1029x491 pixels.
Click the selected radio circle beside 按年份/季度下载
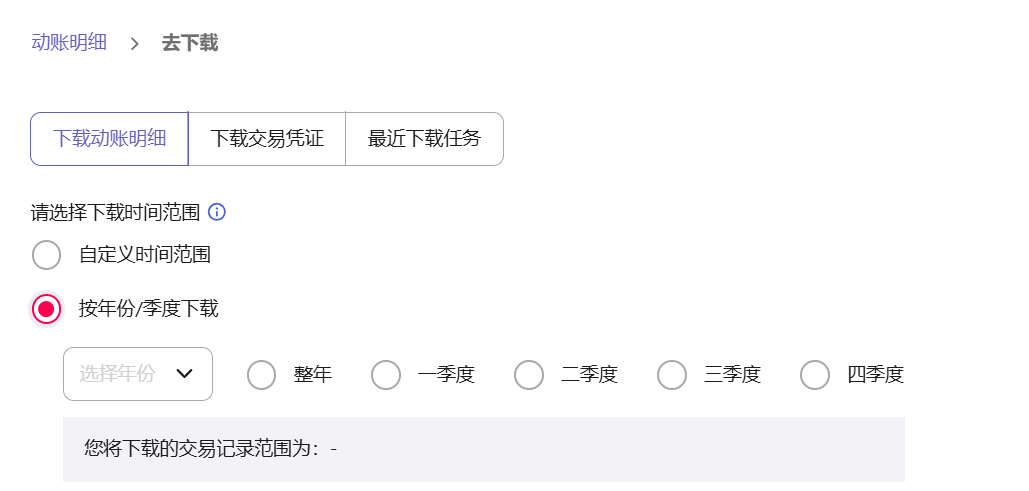[47, 309]
